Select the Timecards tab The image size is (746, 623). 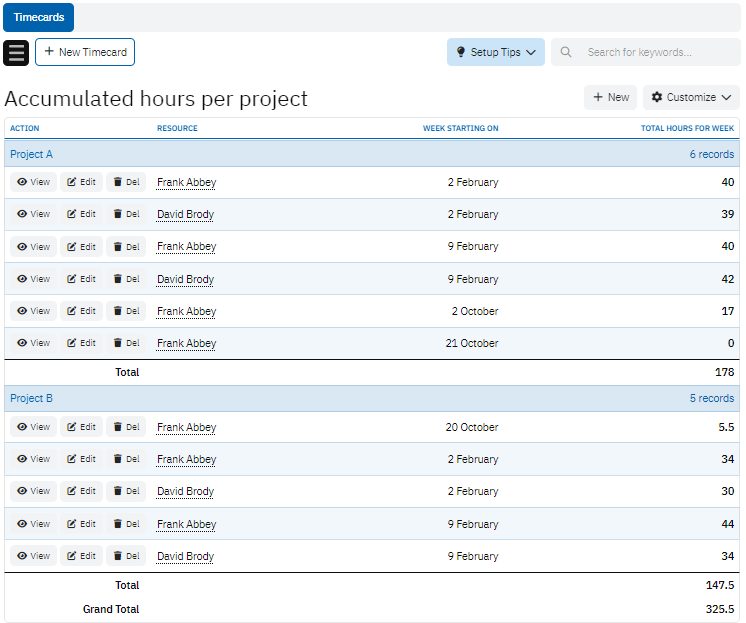tap(37, 17)
